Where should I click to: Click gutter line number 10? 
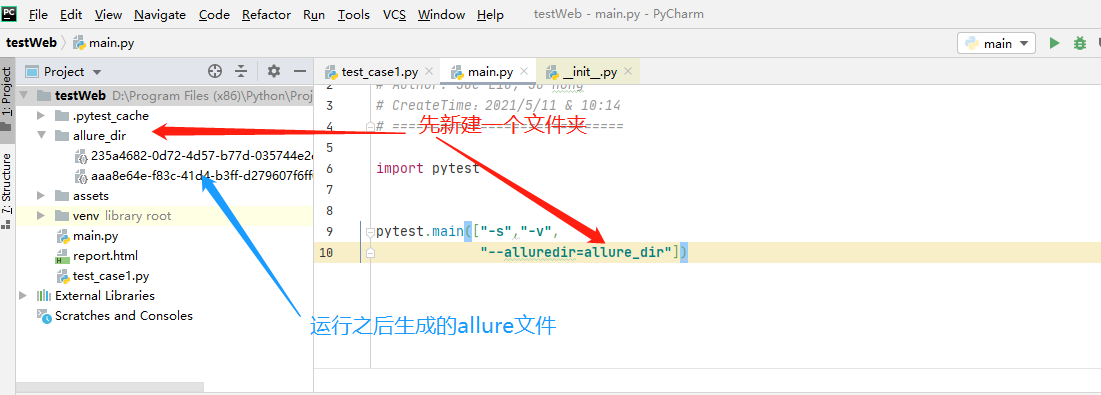(326, 253)
